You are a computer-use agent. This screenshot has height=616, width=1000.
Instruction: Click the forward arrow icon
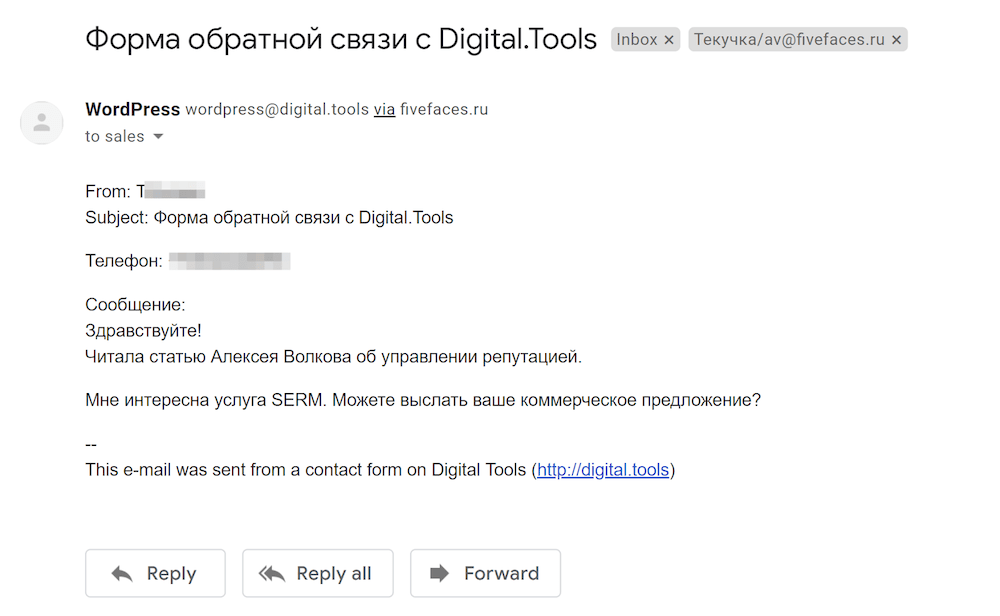439,573
